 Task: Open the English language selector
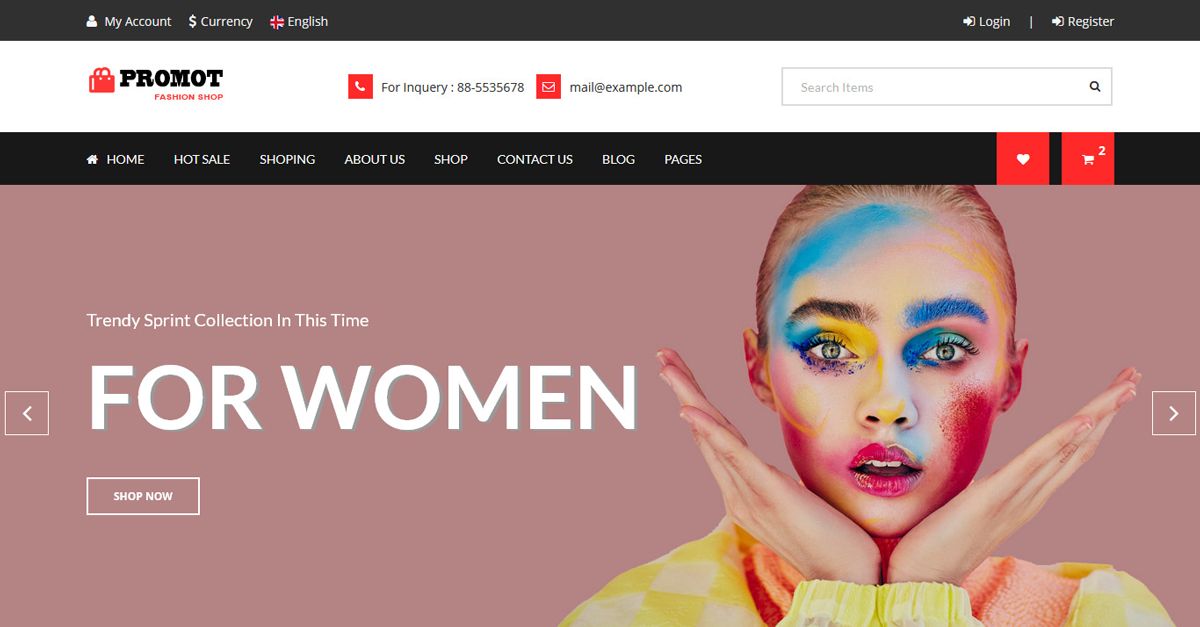[x=299, y=21]
